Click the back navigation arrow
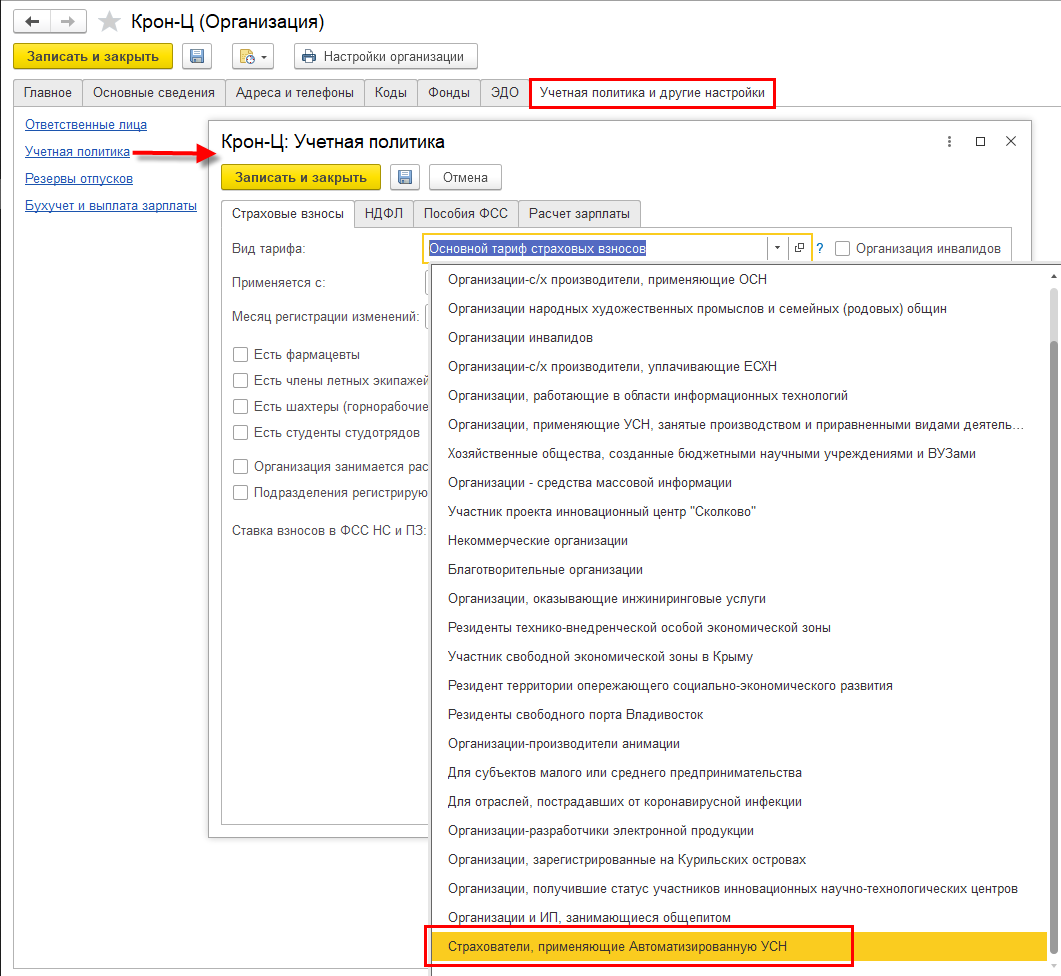This screenshot has height=976, width=1061. click(32, 22)
